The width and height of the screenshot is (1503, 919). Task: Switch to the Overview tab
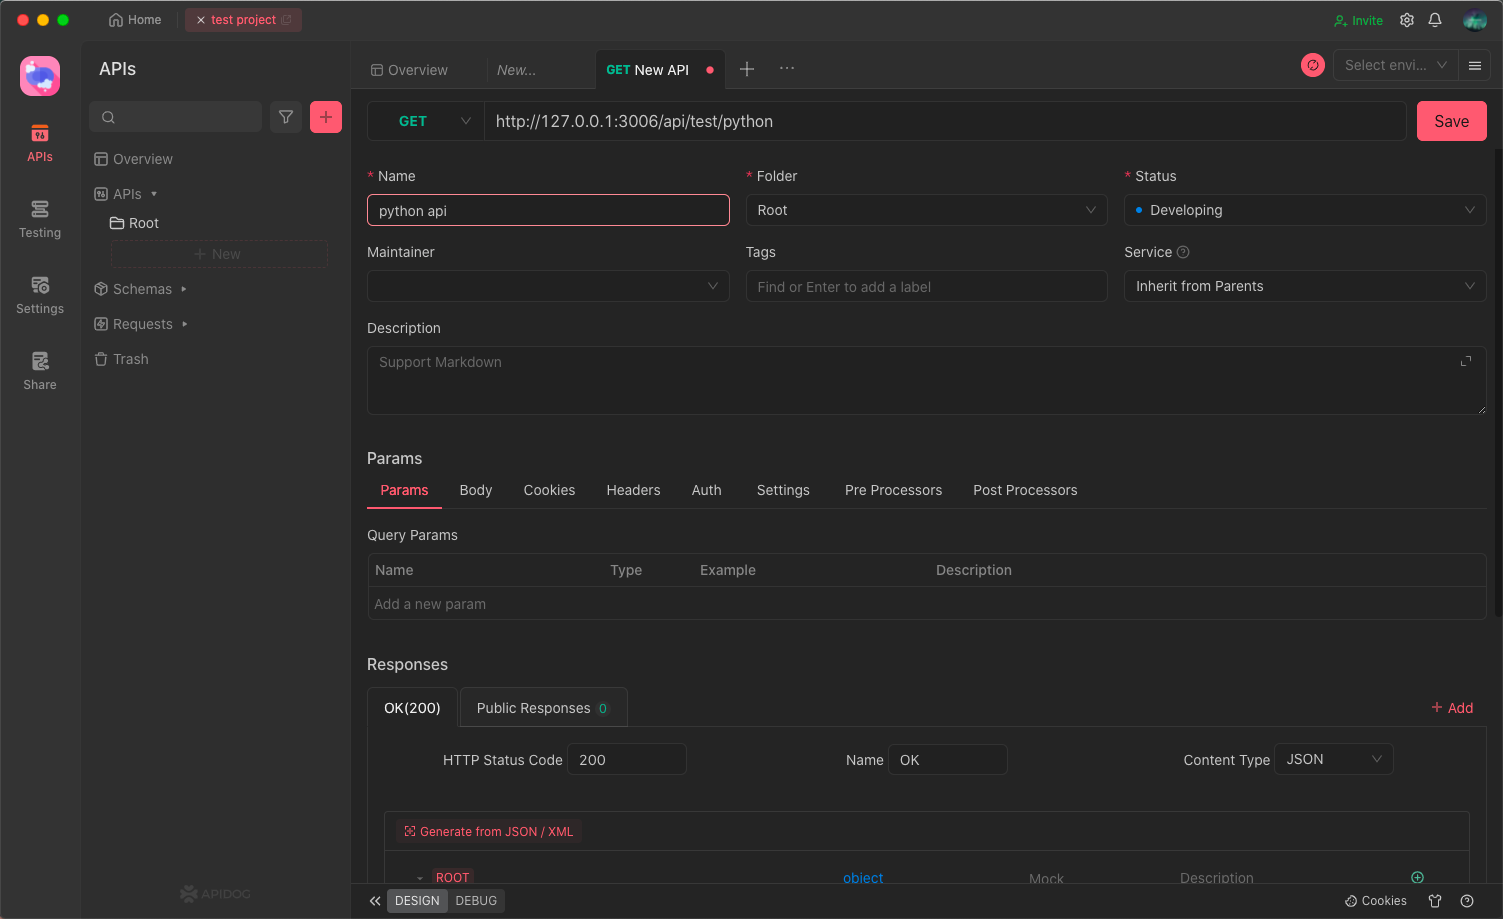(410, 70)
